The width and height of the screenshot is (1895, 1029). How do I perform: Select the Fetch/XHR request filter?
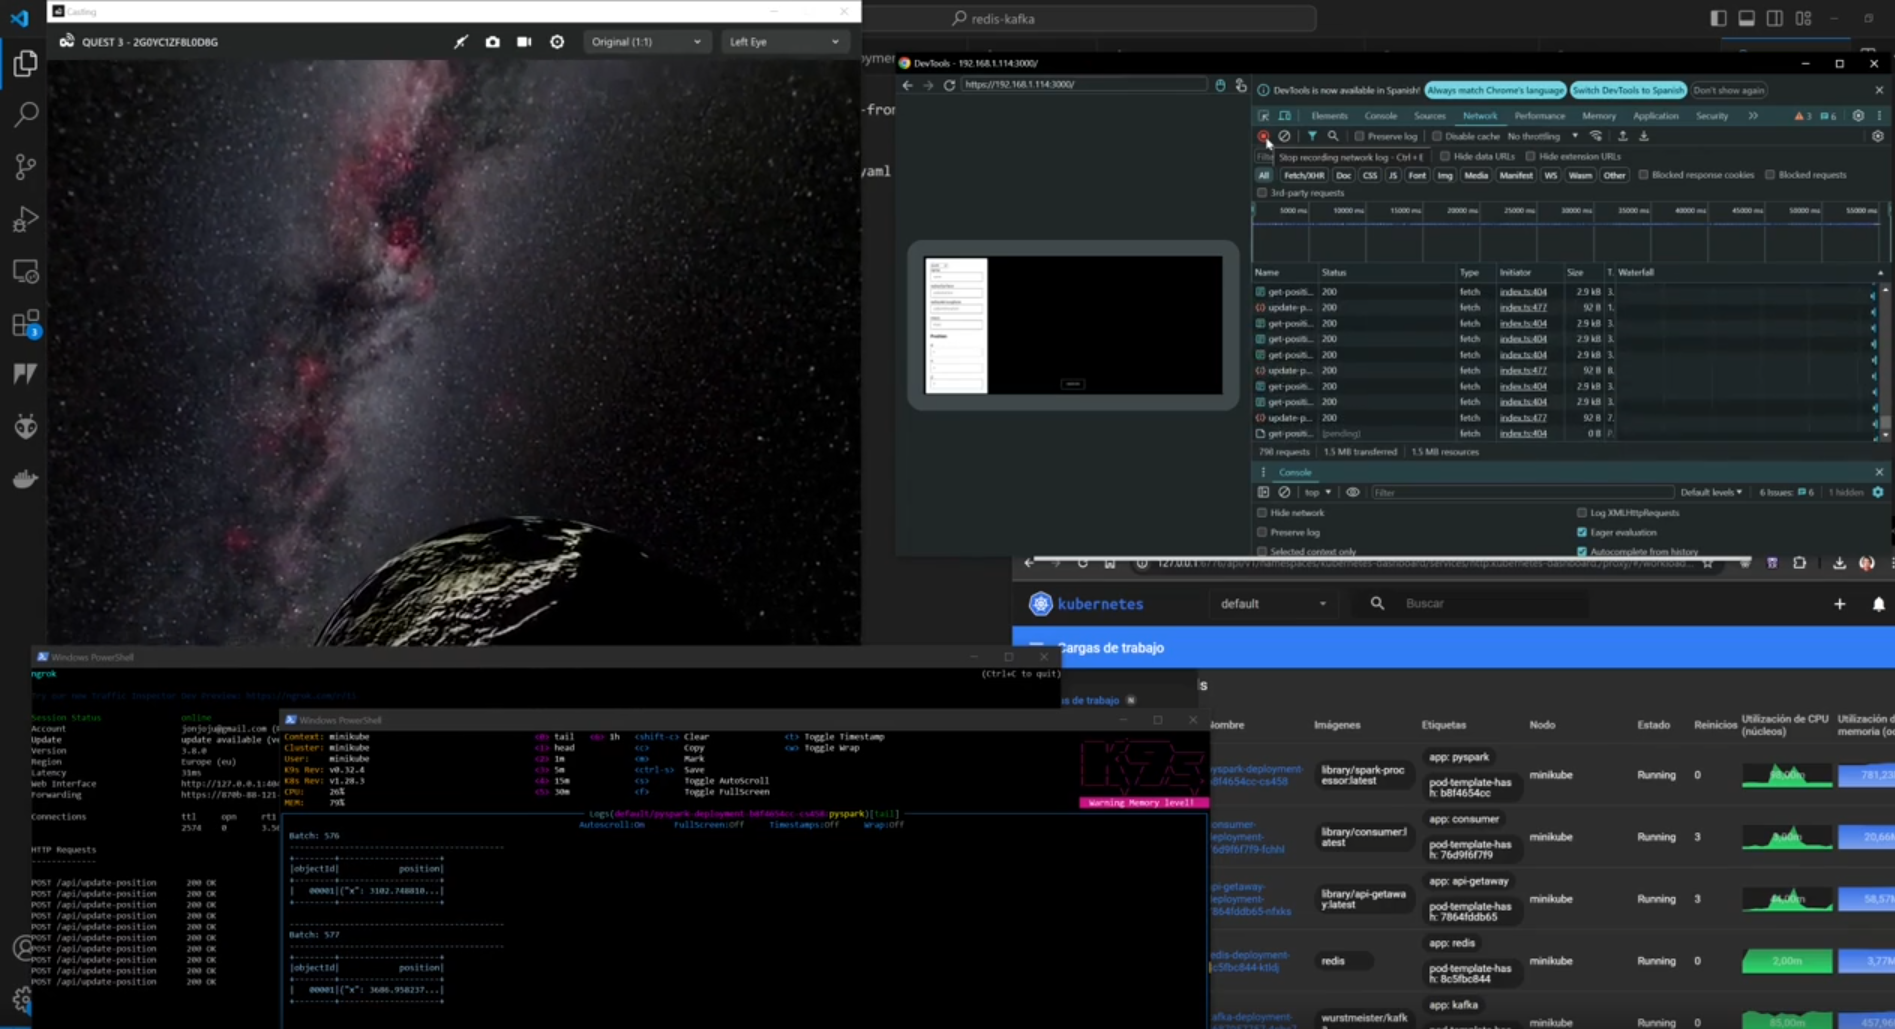[x=1303, y=175]
